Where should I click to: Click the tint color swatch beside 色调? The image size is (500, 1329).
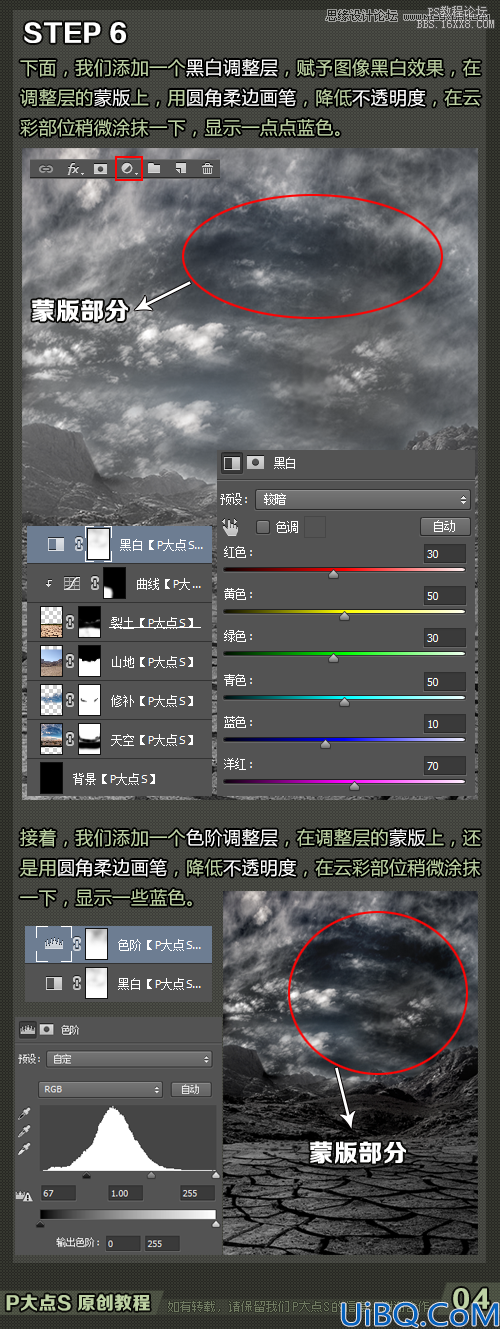click(315, 526)
